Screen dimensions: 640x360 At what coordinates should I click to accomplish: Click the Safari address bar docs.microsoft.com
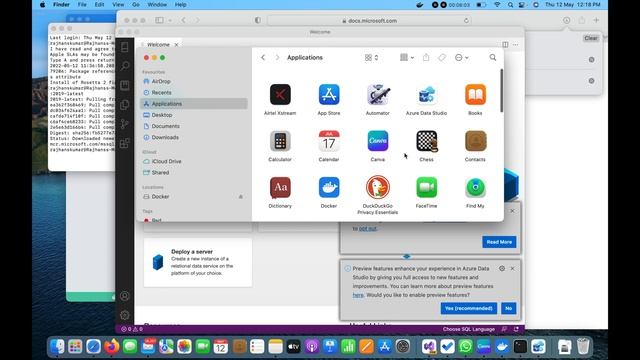369,20
